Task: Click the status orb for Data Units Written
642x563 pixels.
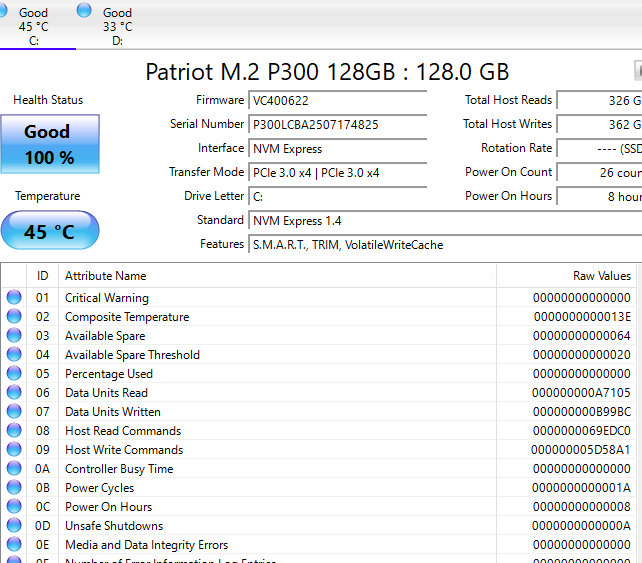Action: 14,411
